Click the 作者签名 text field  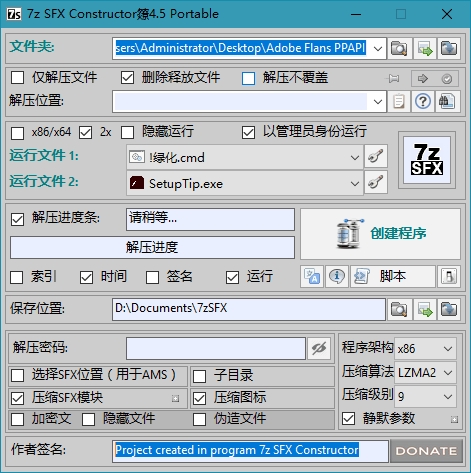250,451
